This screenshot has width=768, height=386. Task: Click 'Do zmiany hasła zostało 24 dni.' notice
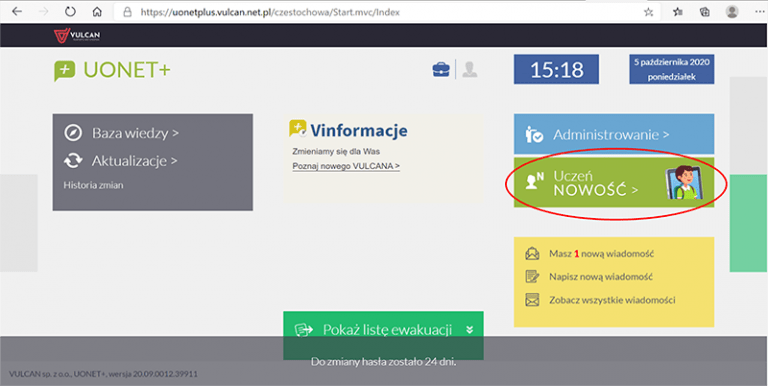coord(384,363)
